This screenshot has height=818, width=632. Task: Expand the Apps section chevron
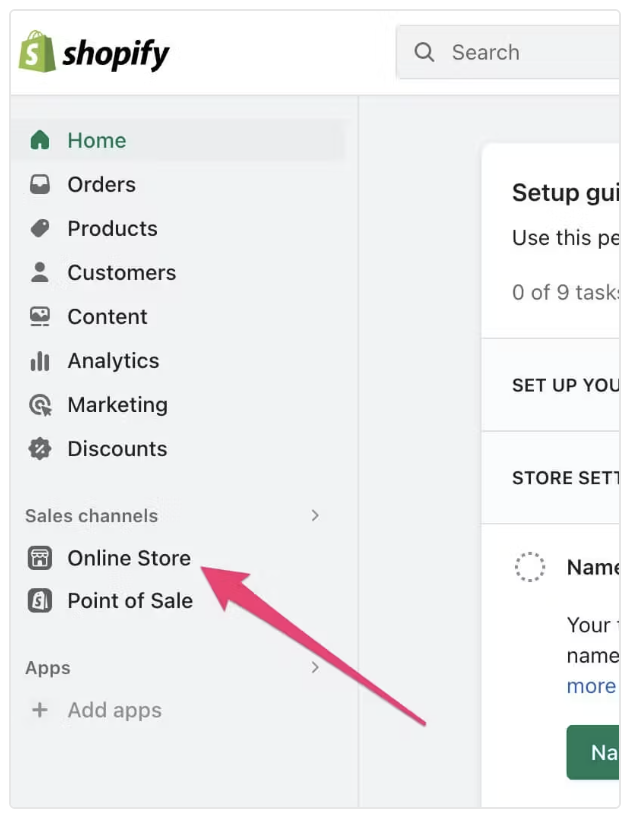[315, 667]
